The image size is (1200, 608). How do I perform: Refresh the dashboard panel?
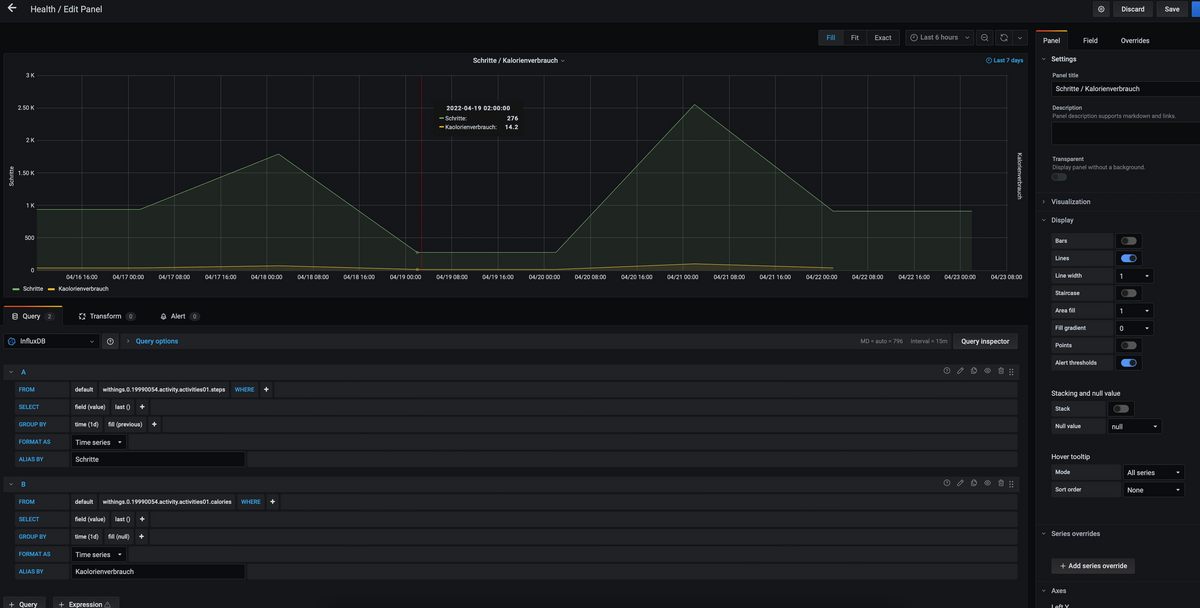(1004, 38)
